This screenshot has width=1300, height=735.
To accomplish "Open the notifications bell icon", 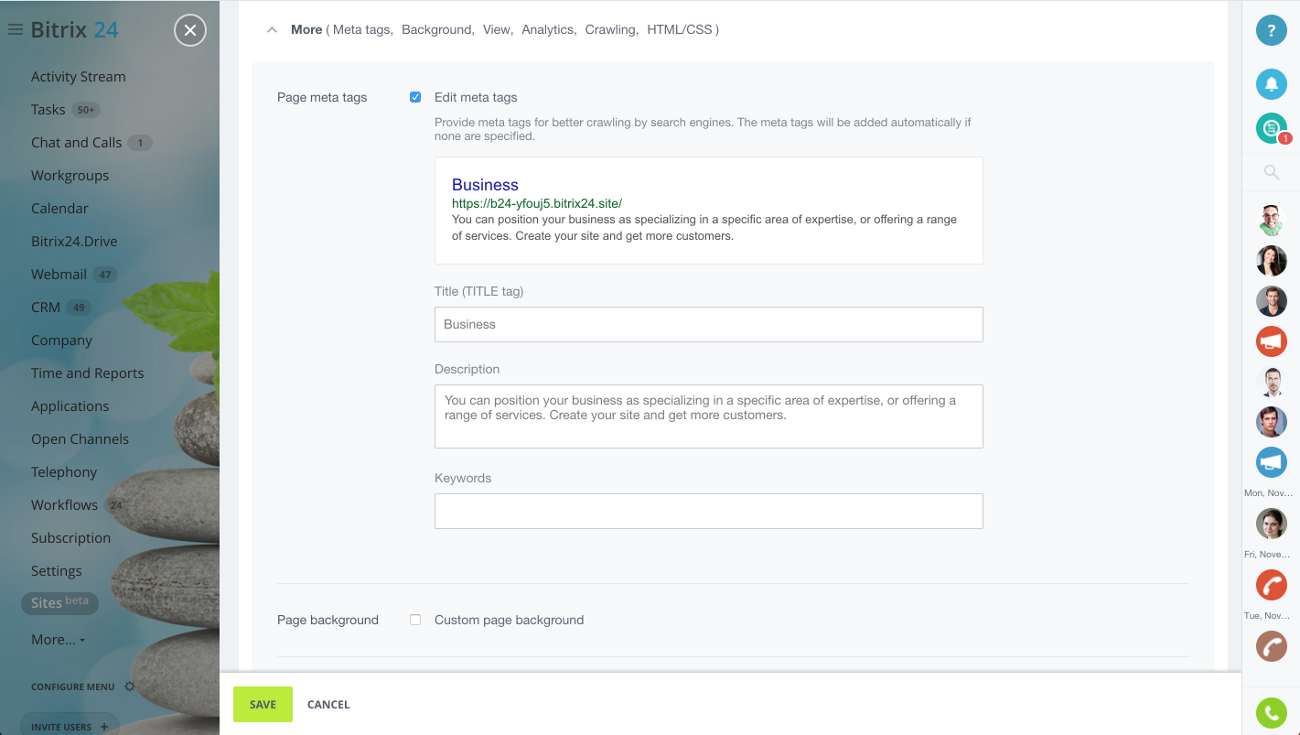I will [1271, 84].
